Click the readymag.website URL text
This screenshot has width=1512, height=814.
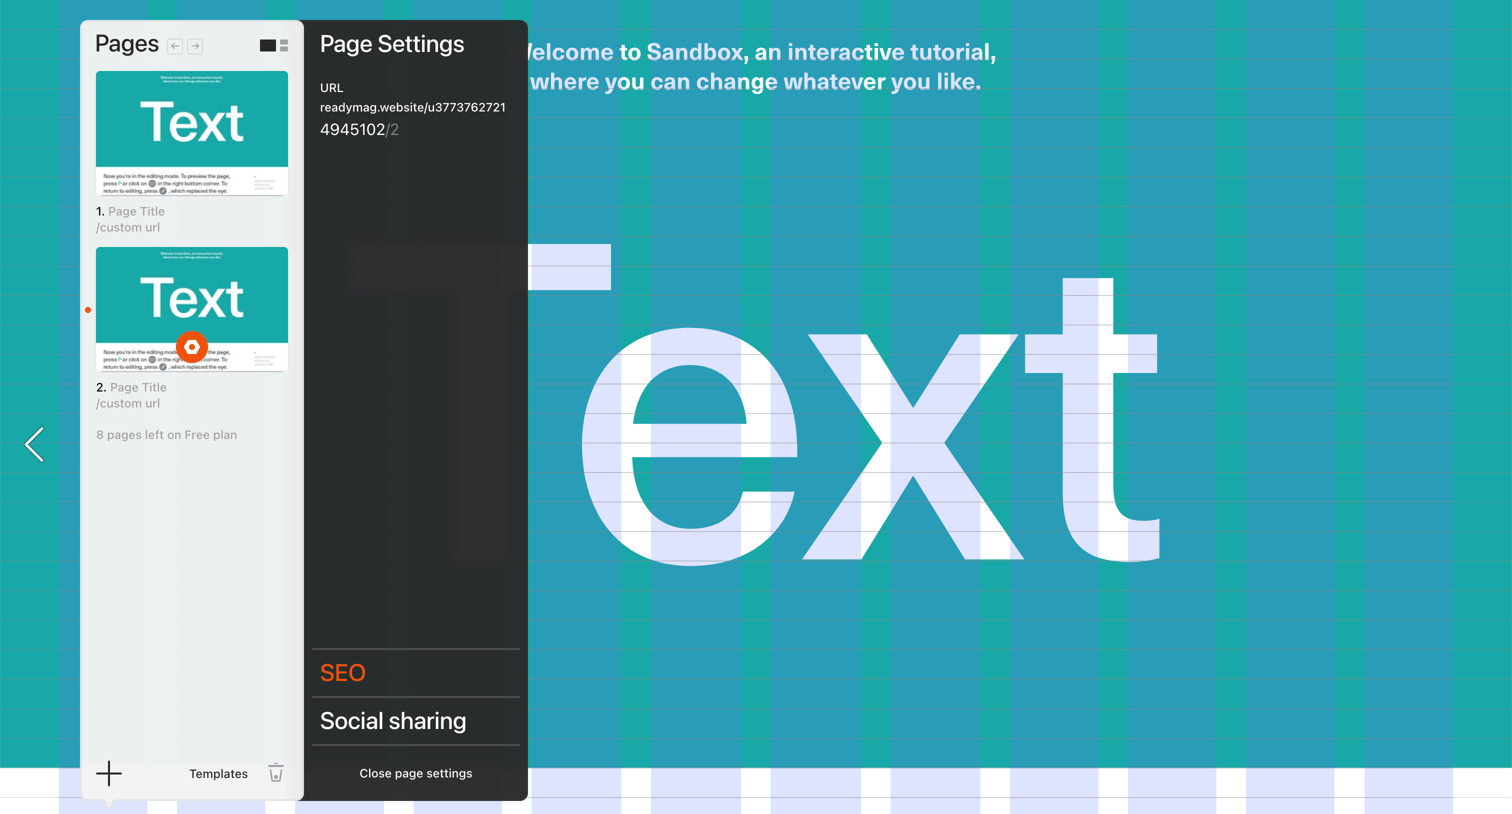413,107
